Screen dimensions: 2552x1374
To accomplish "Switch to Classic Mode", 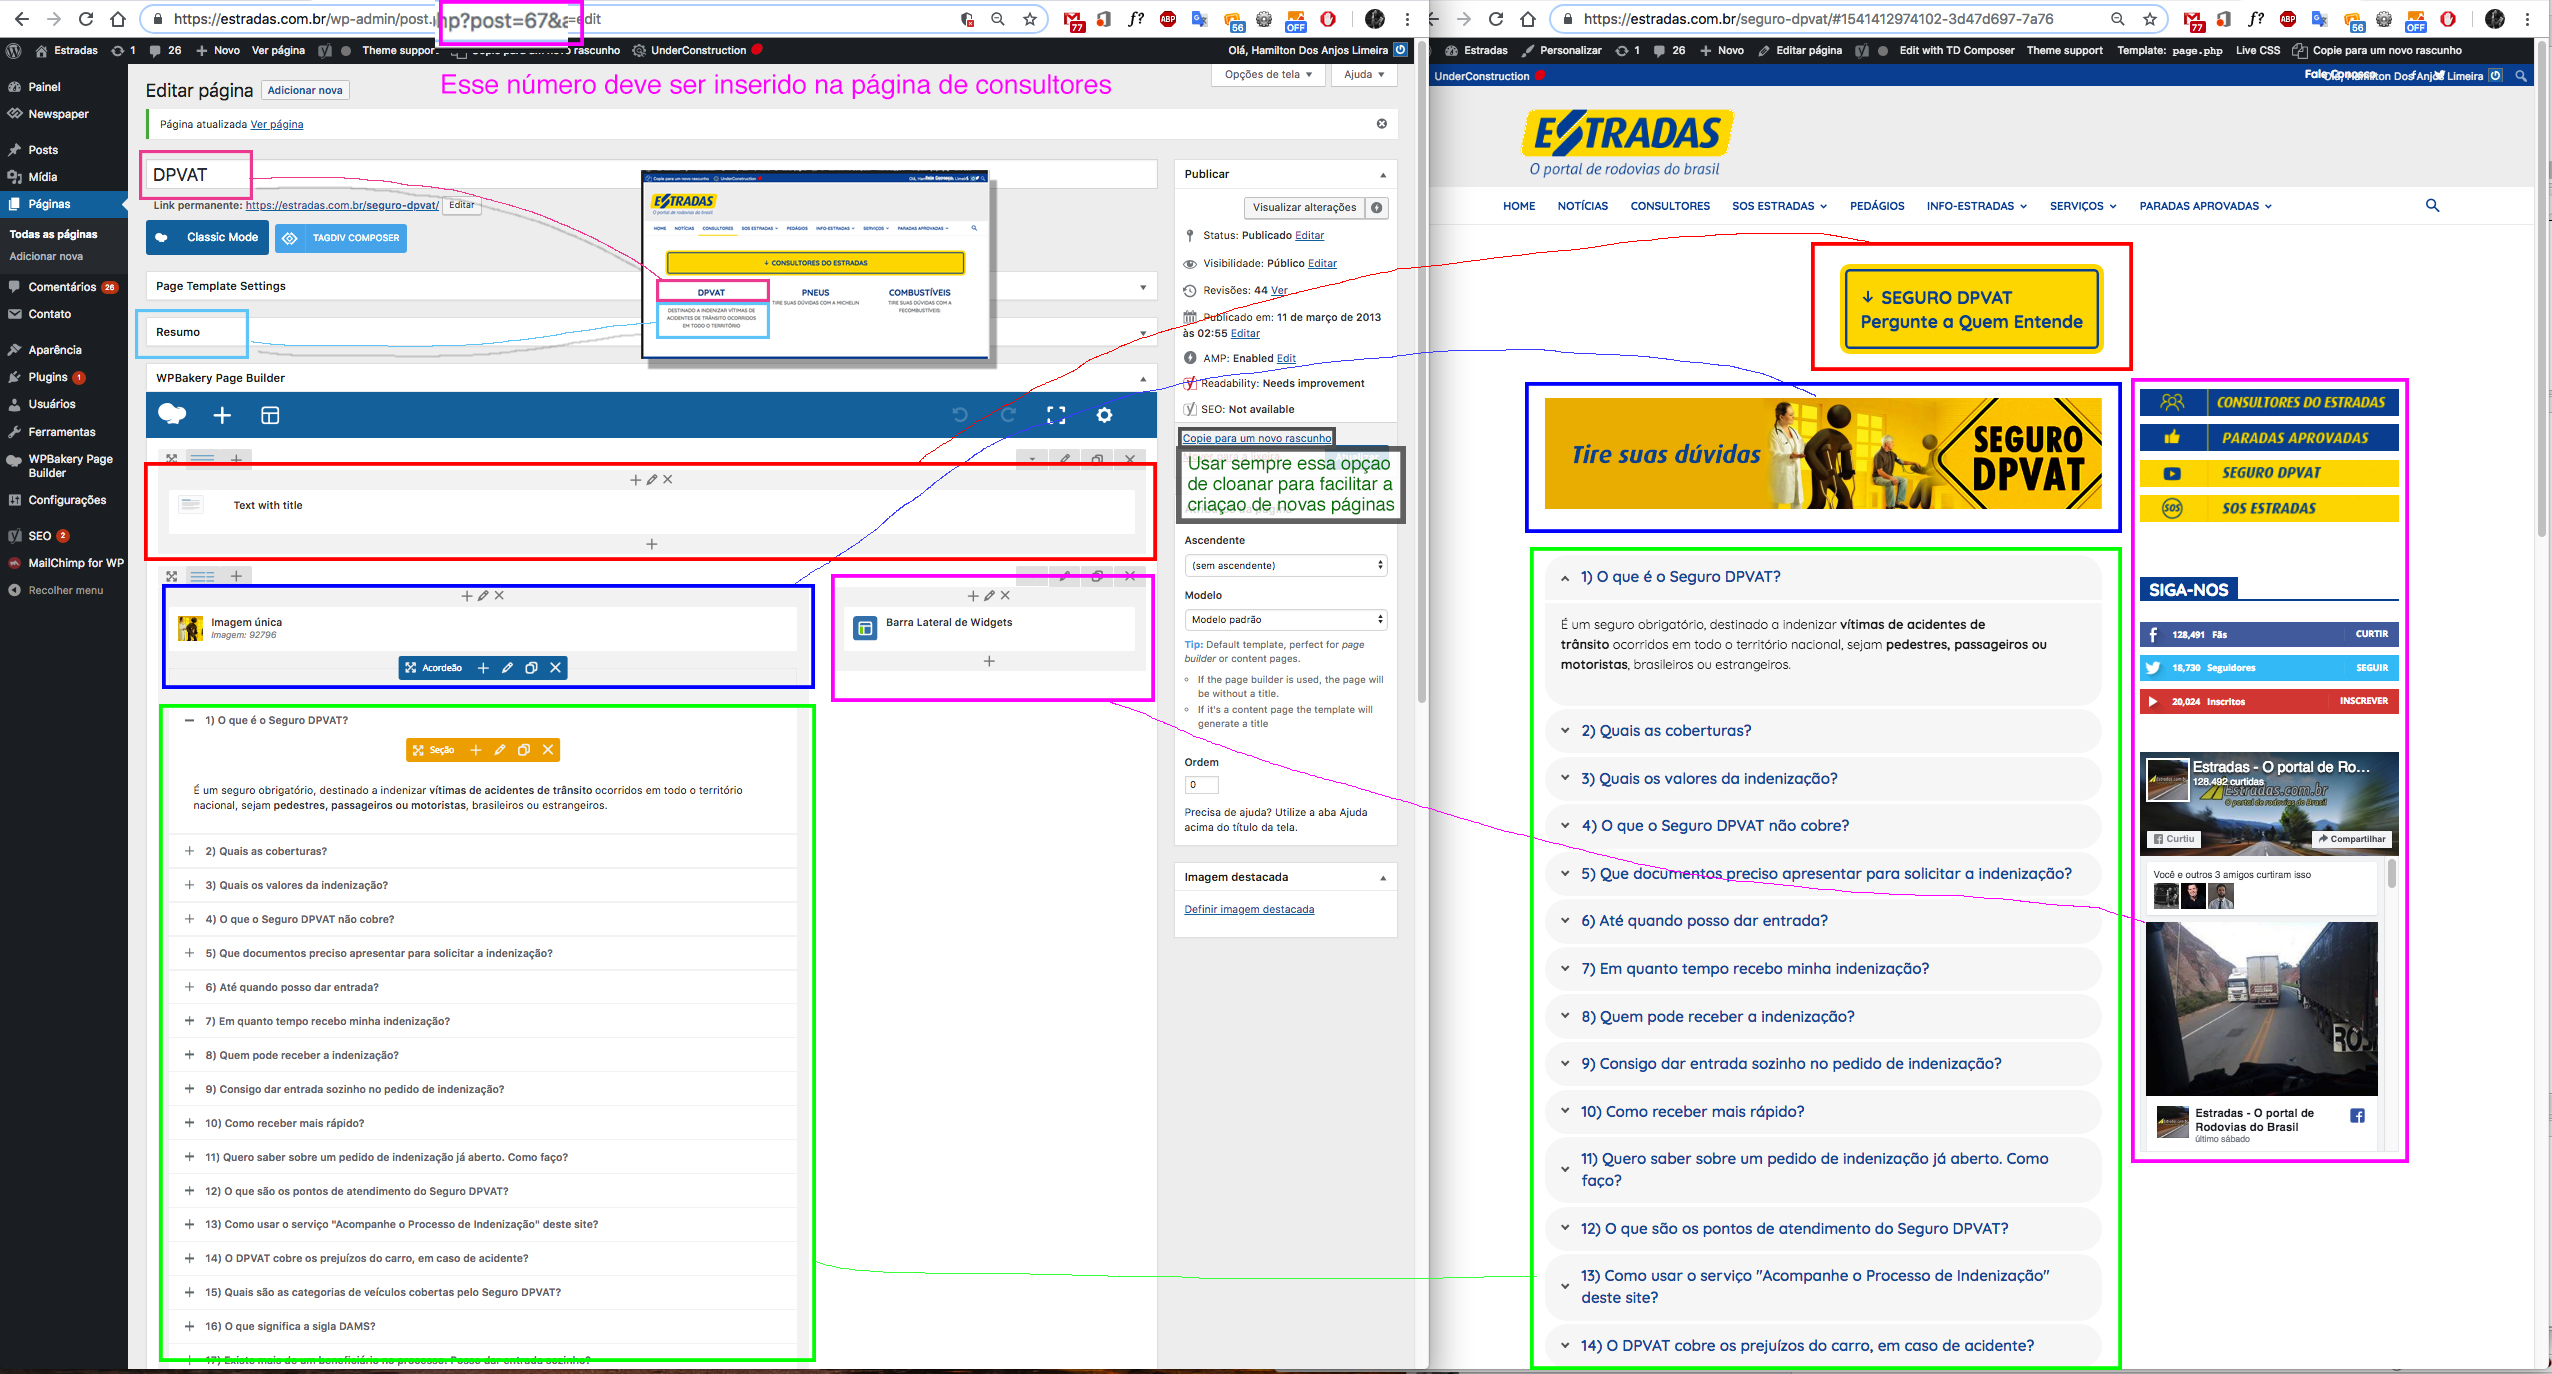I will pyautogui.click(x=208, y=238).
